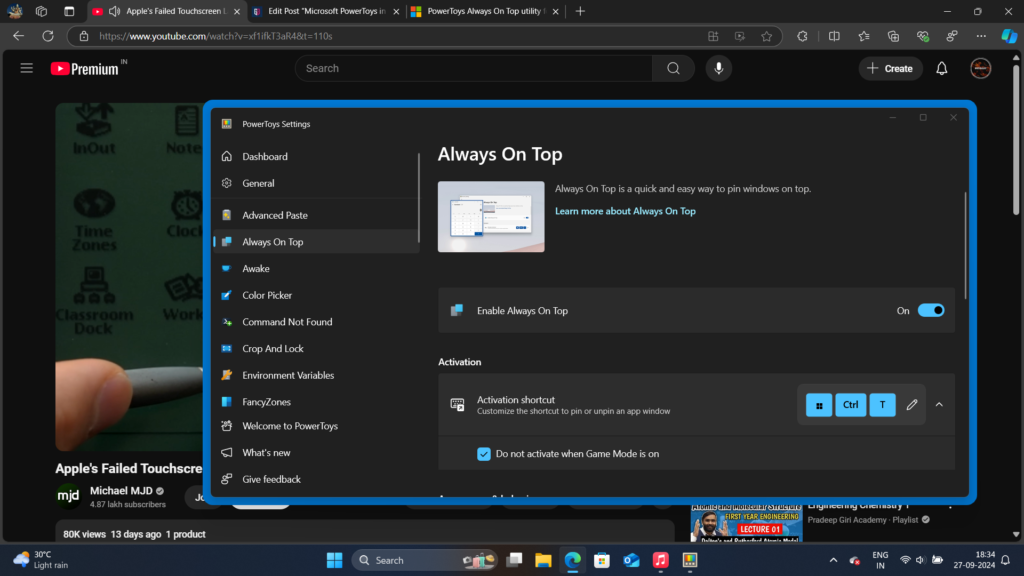This screenshot has height=576, width=1024.
Task: Click the FancyZones icon in sidebar
Action: click(x=227, y=402)
